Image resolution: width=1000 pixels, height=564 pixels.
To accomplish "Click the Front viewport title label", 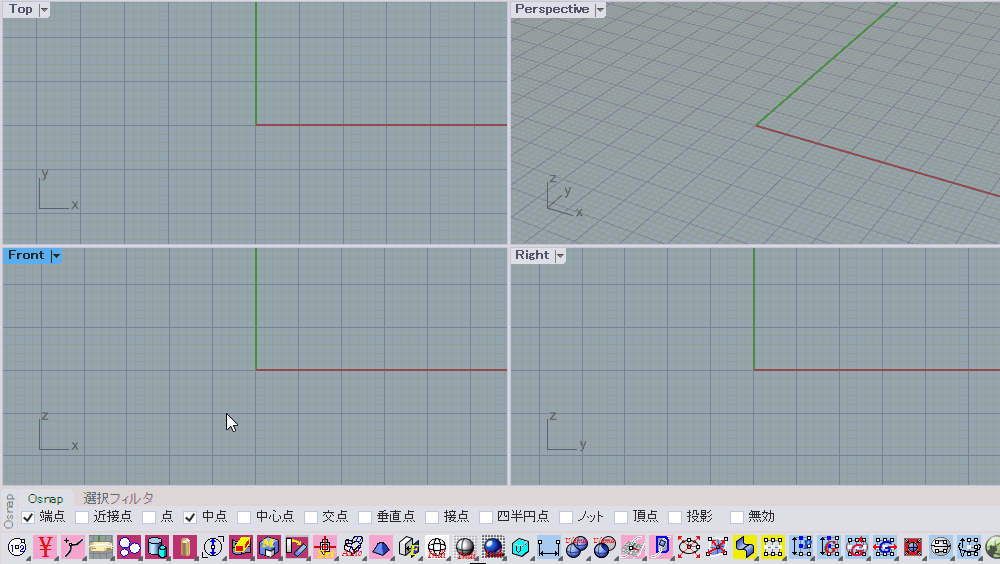I will pyautogui.click(x=26, y=256).
